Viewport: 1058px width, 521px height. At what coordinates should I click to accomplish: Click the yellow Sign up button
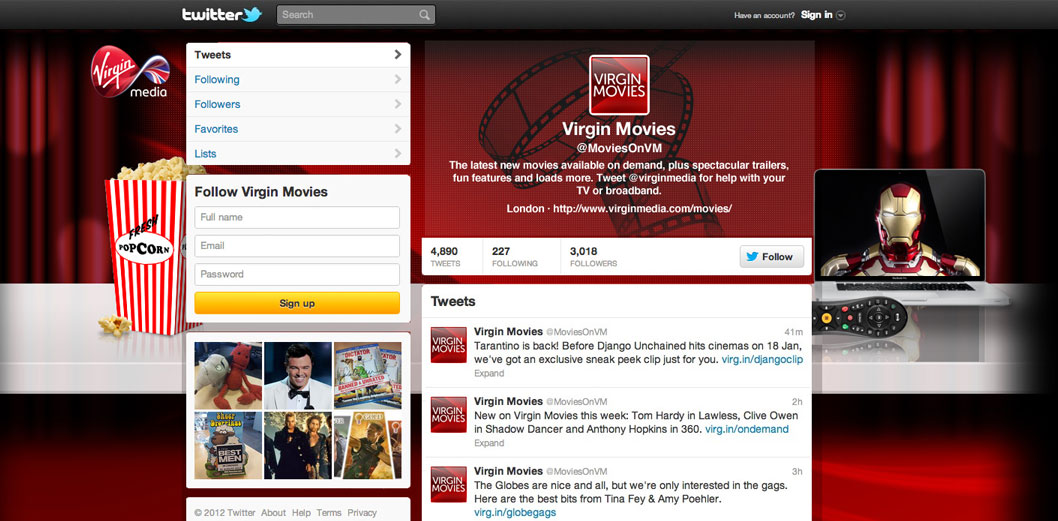297,303
